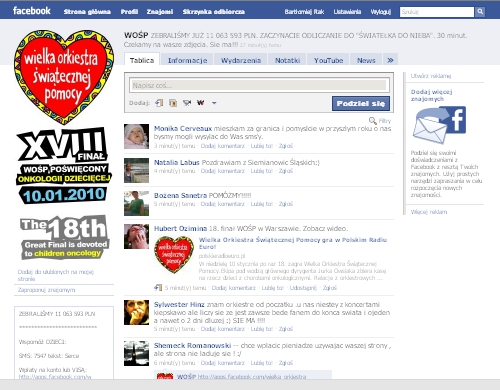The height and width of the screenshot is (390, 500).
Task: Click Dodaj komentarz under Monika Cerveaux's post
Action: coord(223,146)
